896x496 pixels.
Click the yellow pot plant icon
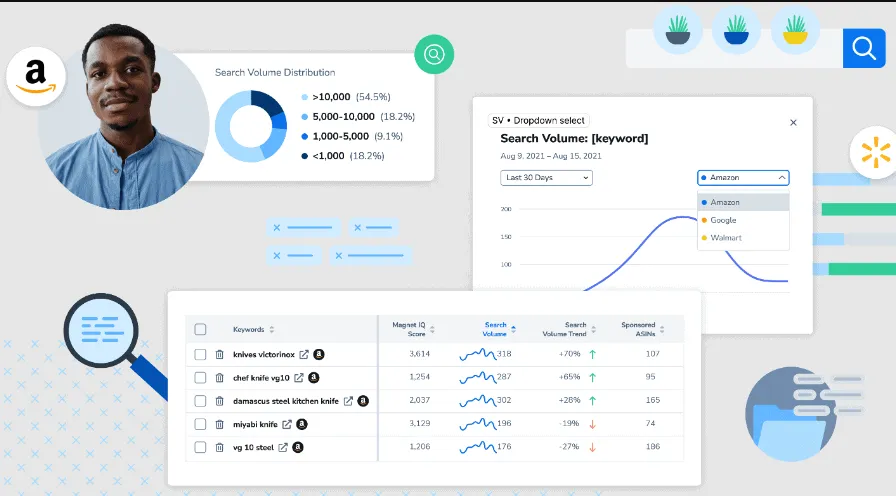coord(795,30)
